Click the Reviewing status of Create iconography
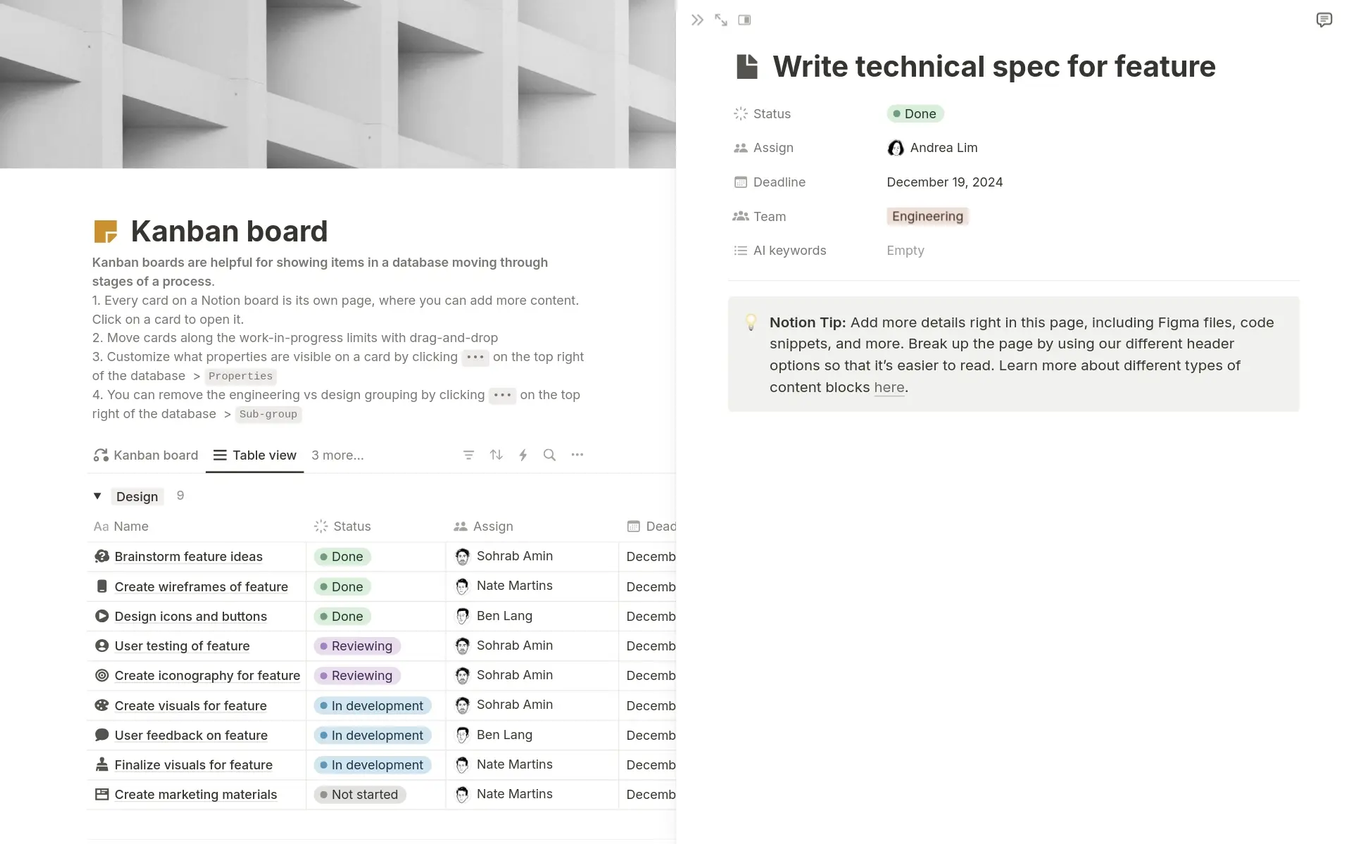This screenshot has width=1352, height=844. tap(357, 675)
